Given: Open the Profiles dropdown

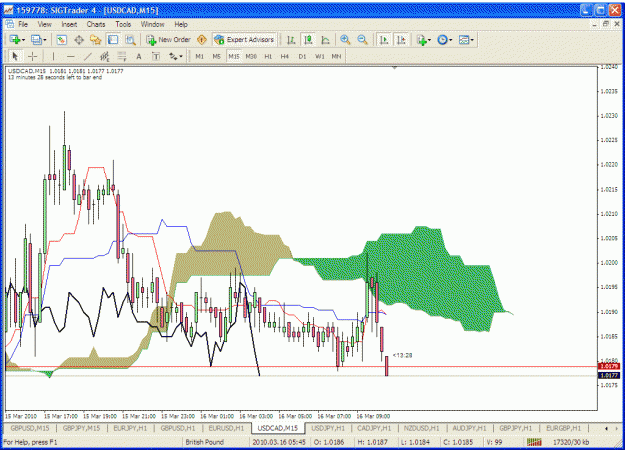Looking at the screenshot, I should [x=39, y=40].
